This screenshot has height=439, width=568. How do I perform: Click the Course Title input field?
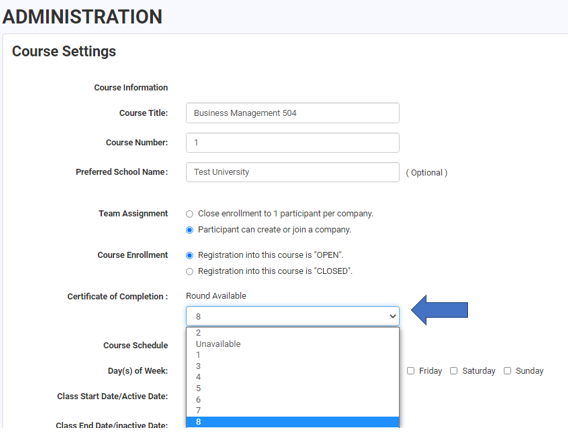click(293, 113)
